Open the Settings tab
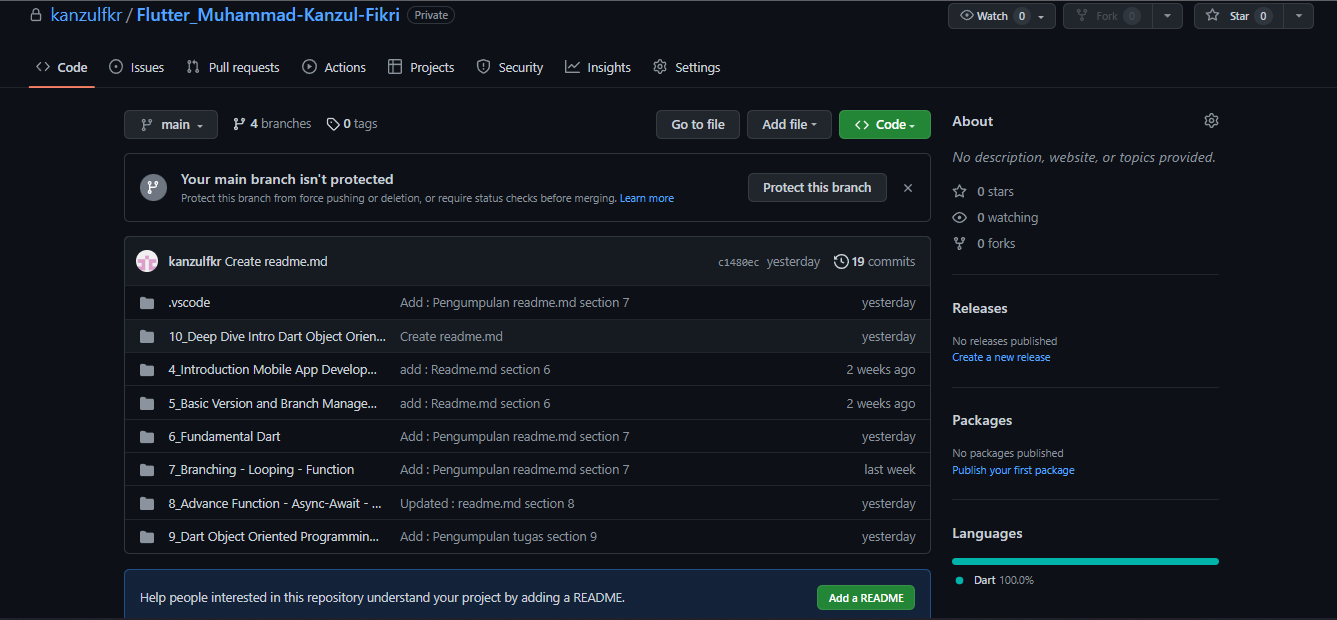The image size is (1337, 620). tap(687, 67)
